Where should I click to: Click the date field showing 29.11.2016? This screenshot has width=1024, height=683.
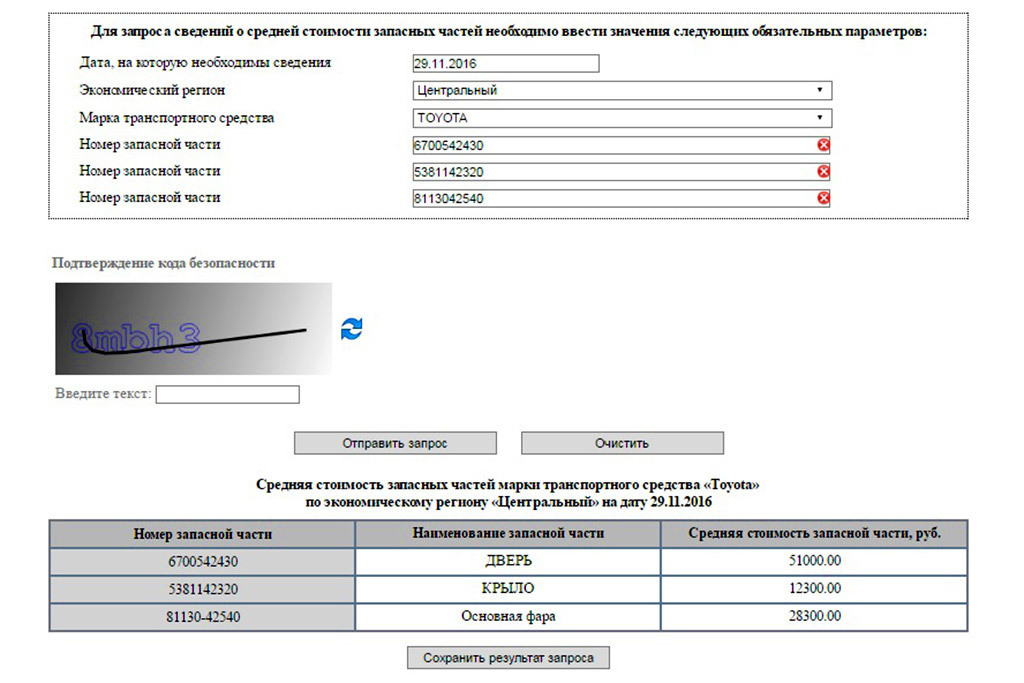(505, 64)
